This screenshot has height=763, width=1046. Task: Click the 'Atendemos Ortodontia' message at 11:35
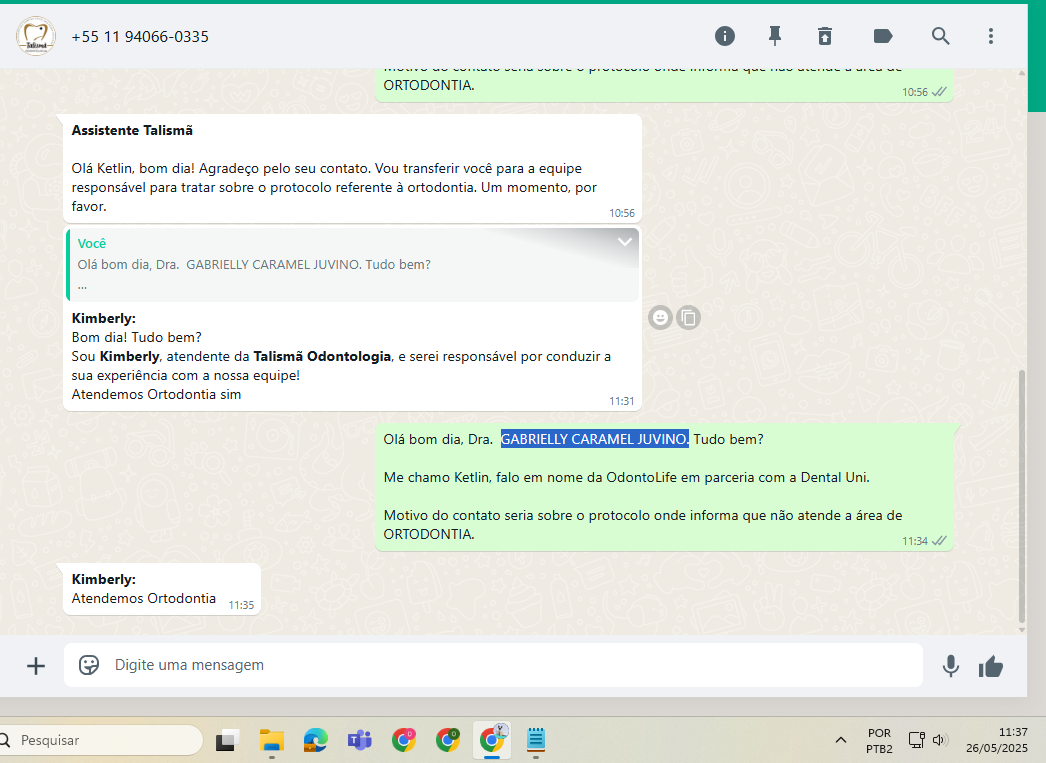point(162,589)
